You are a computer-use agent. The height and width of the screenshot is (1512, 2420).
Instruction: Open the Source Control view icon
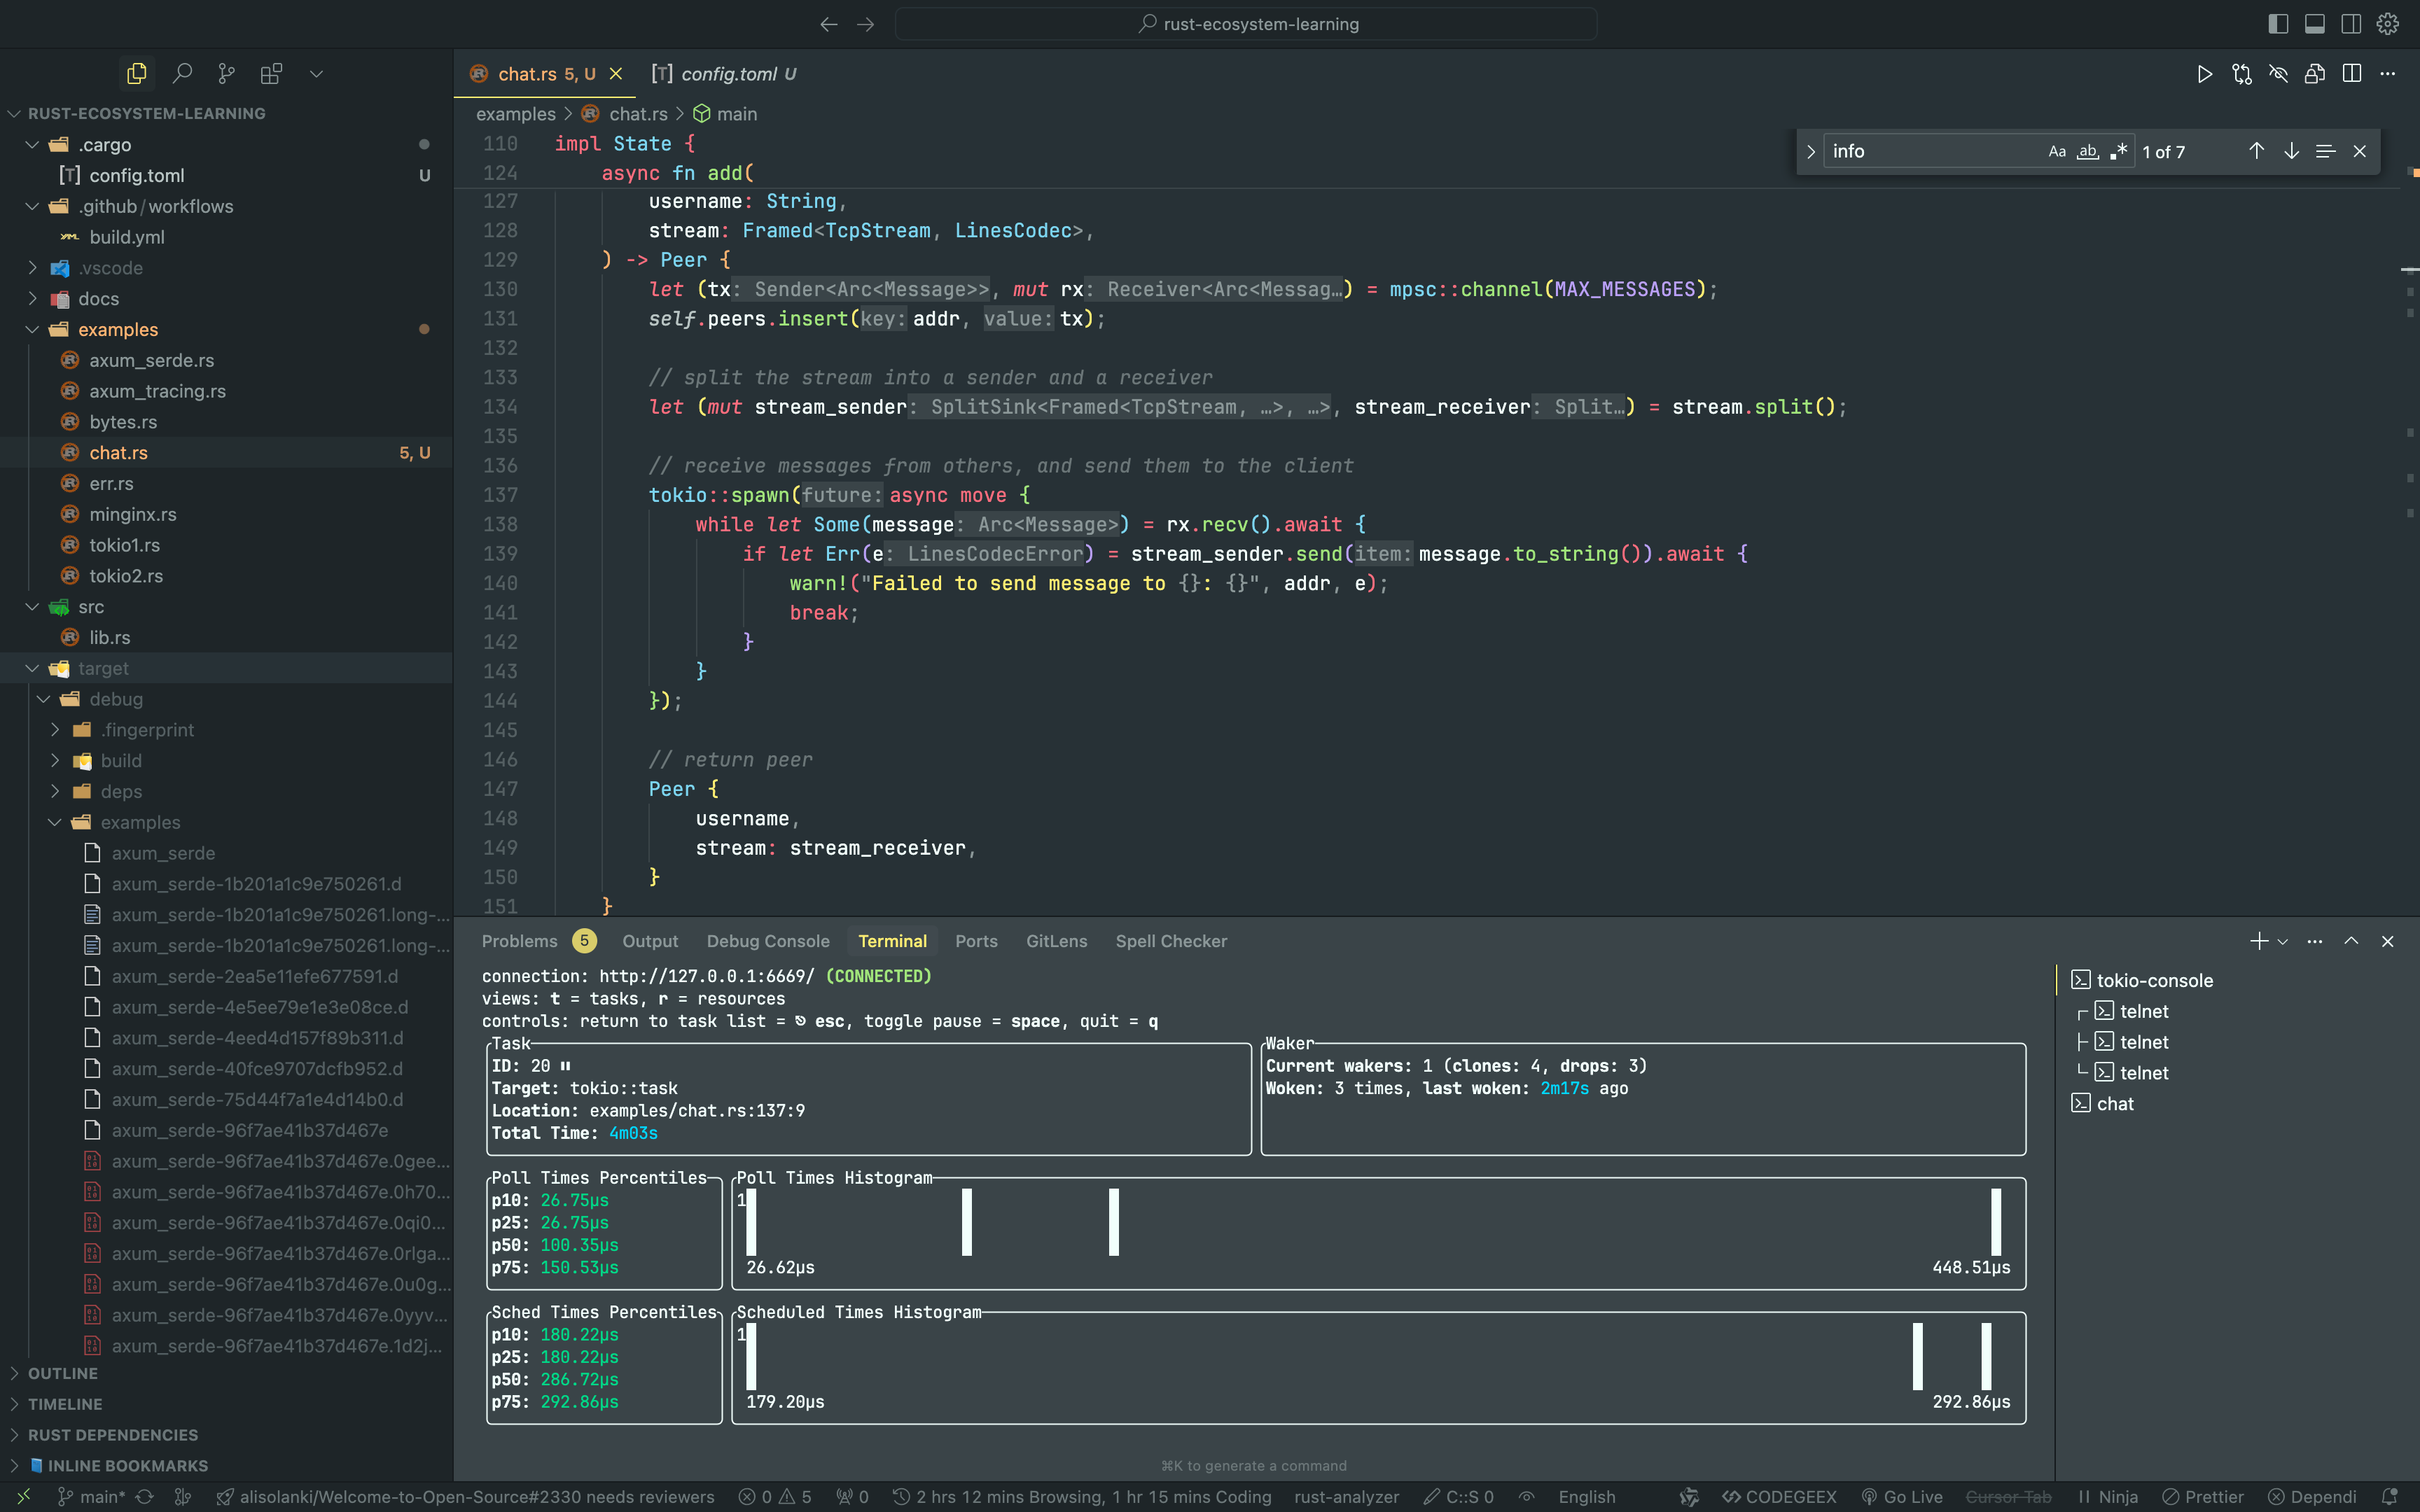(x=227, y=73)
